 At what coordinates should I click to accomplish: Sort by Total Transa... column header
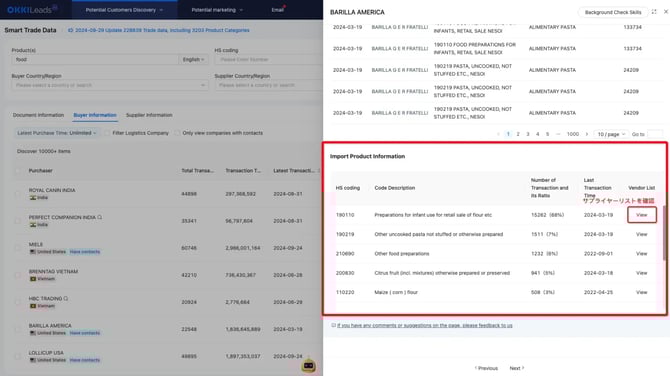pos(197,171)
